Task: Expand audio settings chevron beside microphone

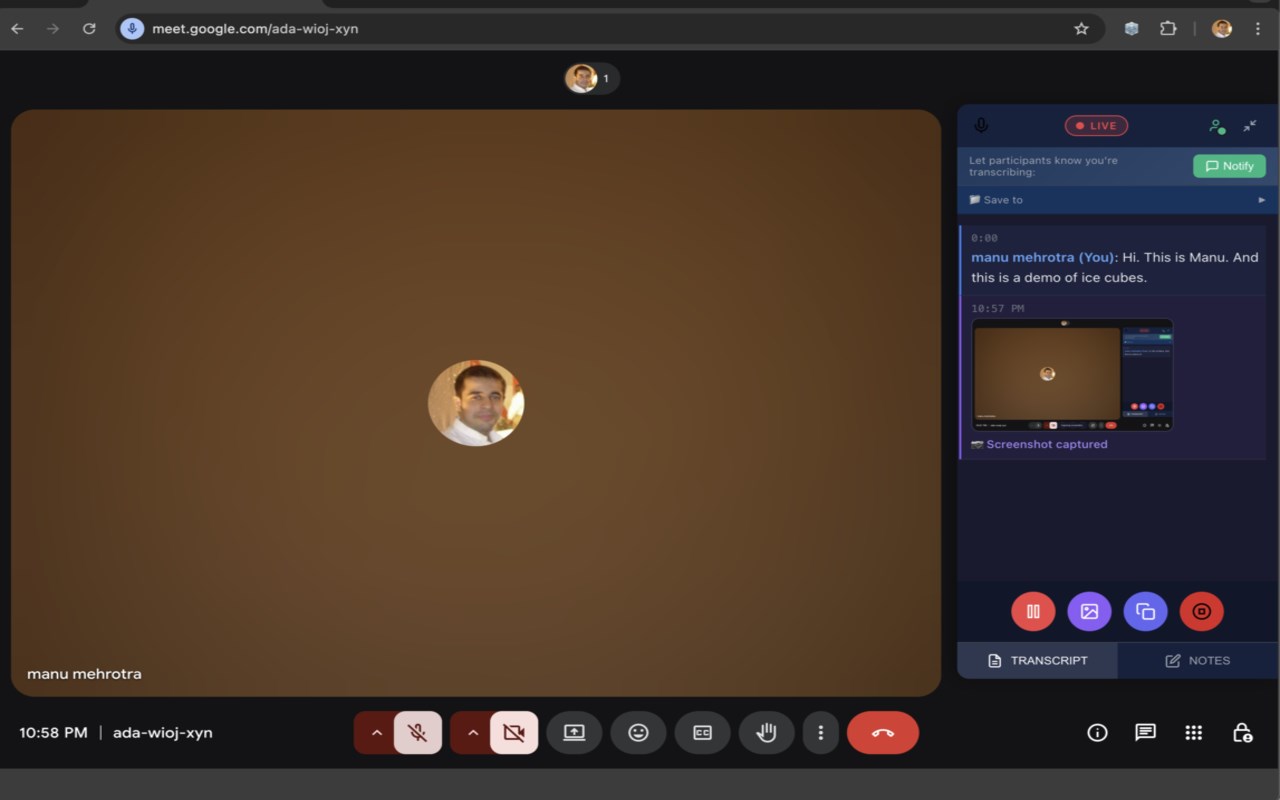Action: (x=376, y=733)
